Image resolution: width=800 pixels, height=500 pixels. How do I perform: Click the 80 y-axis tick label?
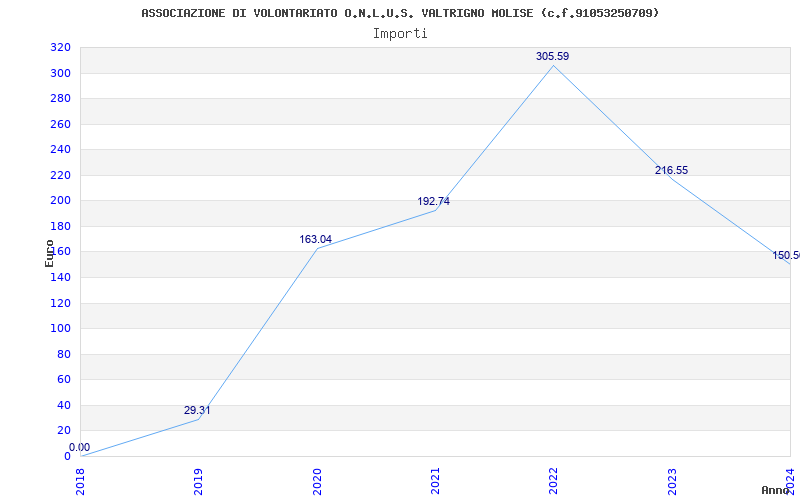pyautogui.click(x=64, y=355)
